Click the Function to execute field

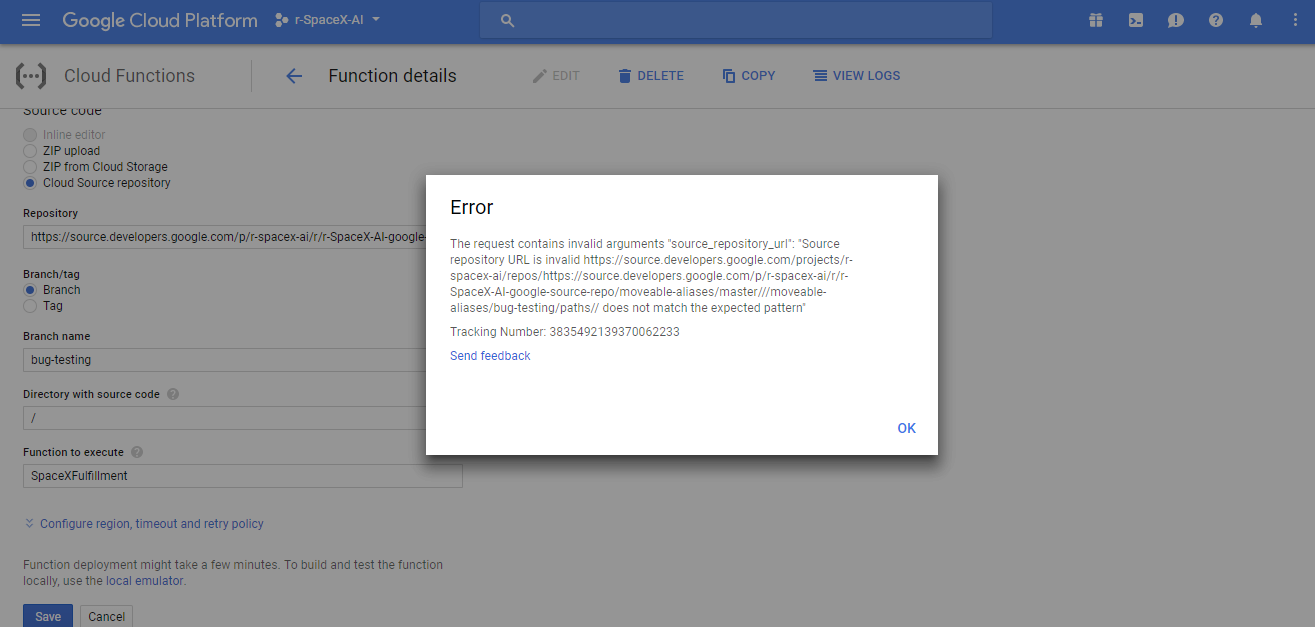click(x=243, y=476)
